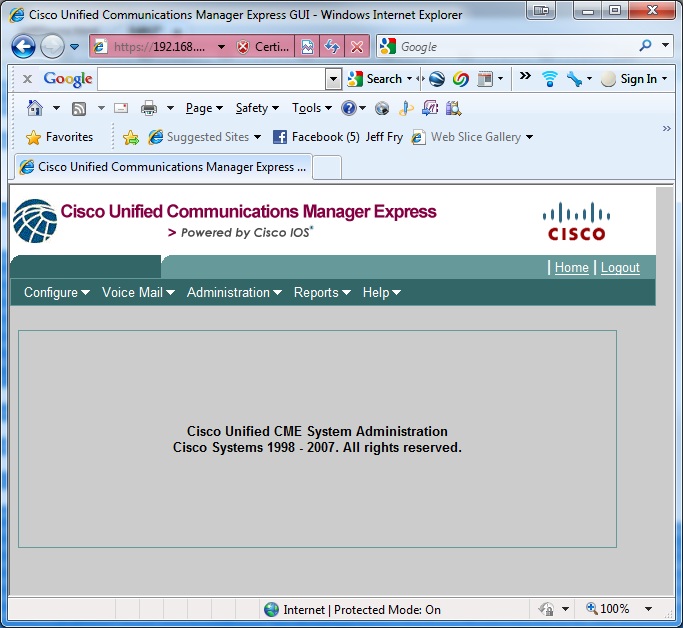Open the Web Slice Gallery dropdown

[473, 137]
